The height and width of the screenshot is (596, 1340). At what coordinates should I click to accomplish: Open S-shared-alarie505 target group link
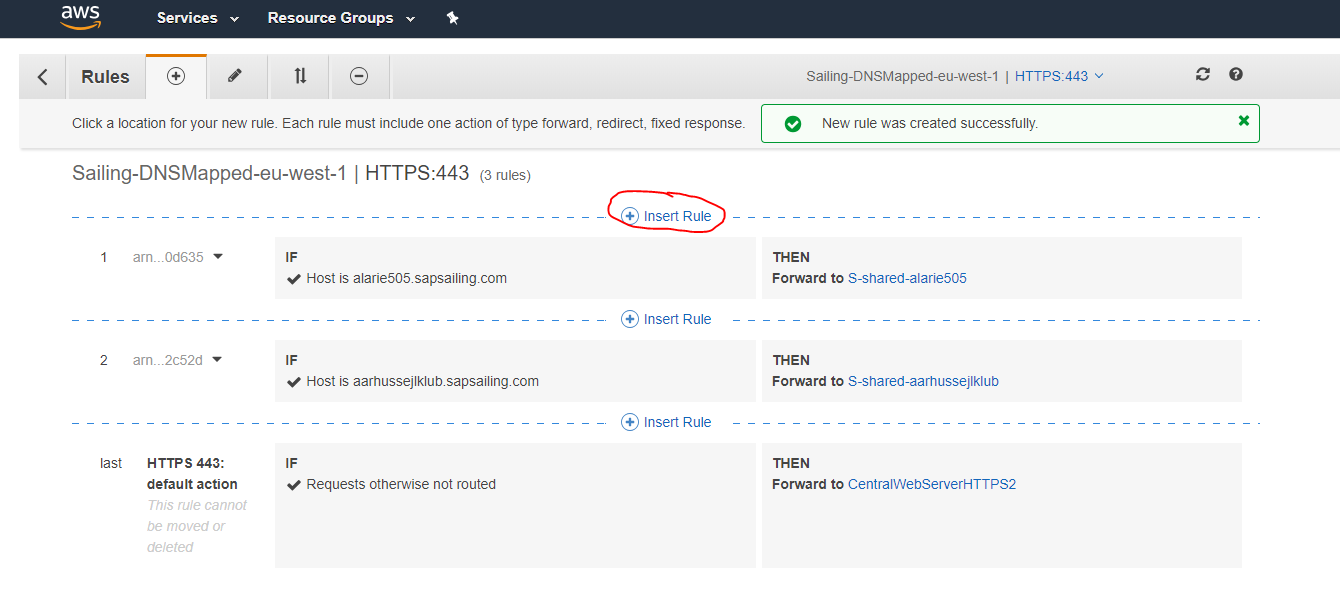(x=907, y=278)
